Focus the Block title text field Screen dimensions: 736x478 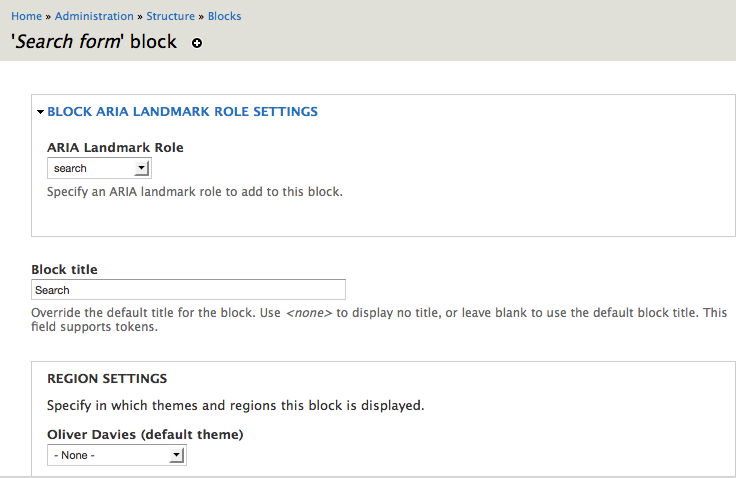tap(188, 290)
